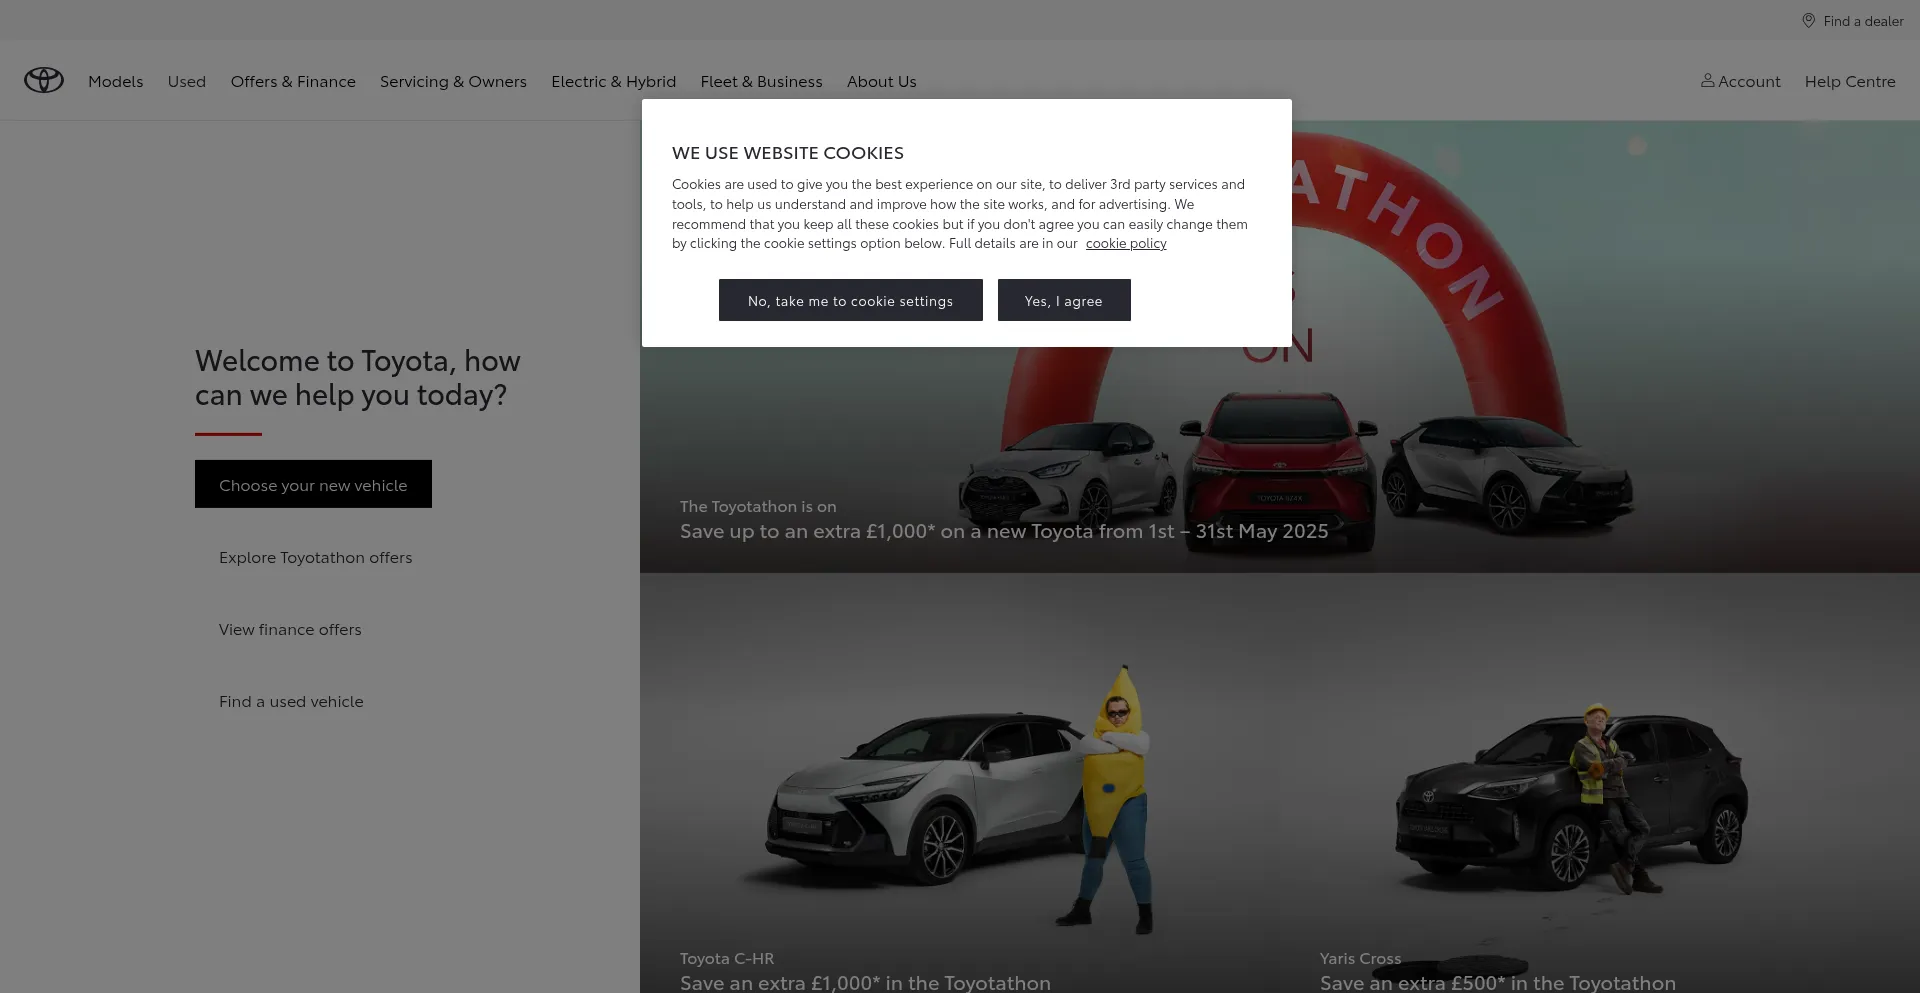Click the Account person icon

point(1708,80)
